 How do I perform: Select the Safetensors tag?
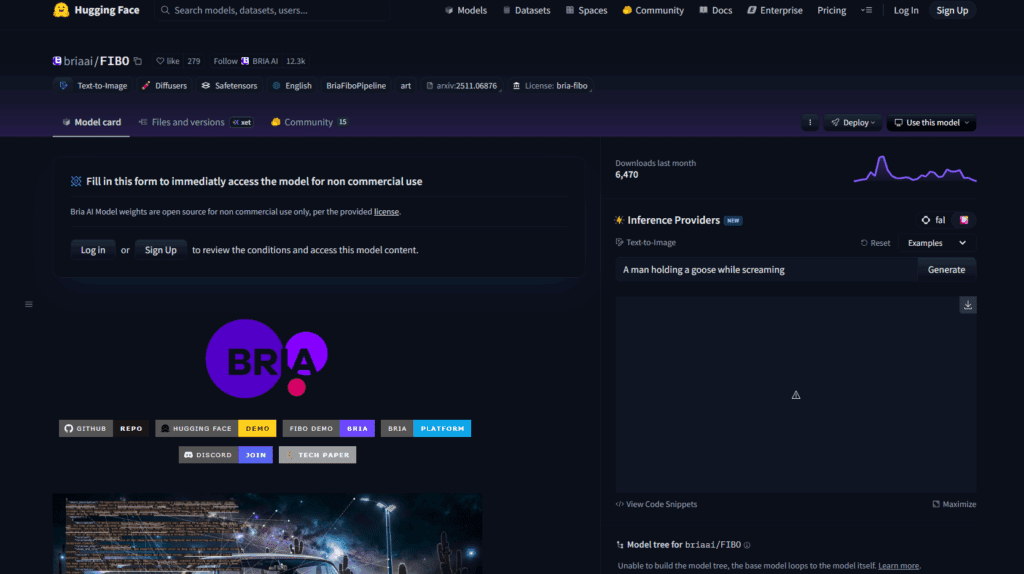229,86
